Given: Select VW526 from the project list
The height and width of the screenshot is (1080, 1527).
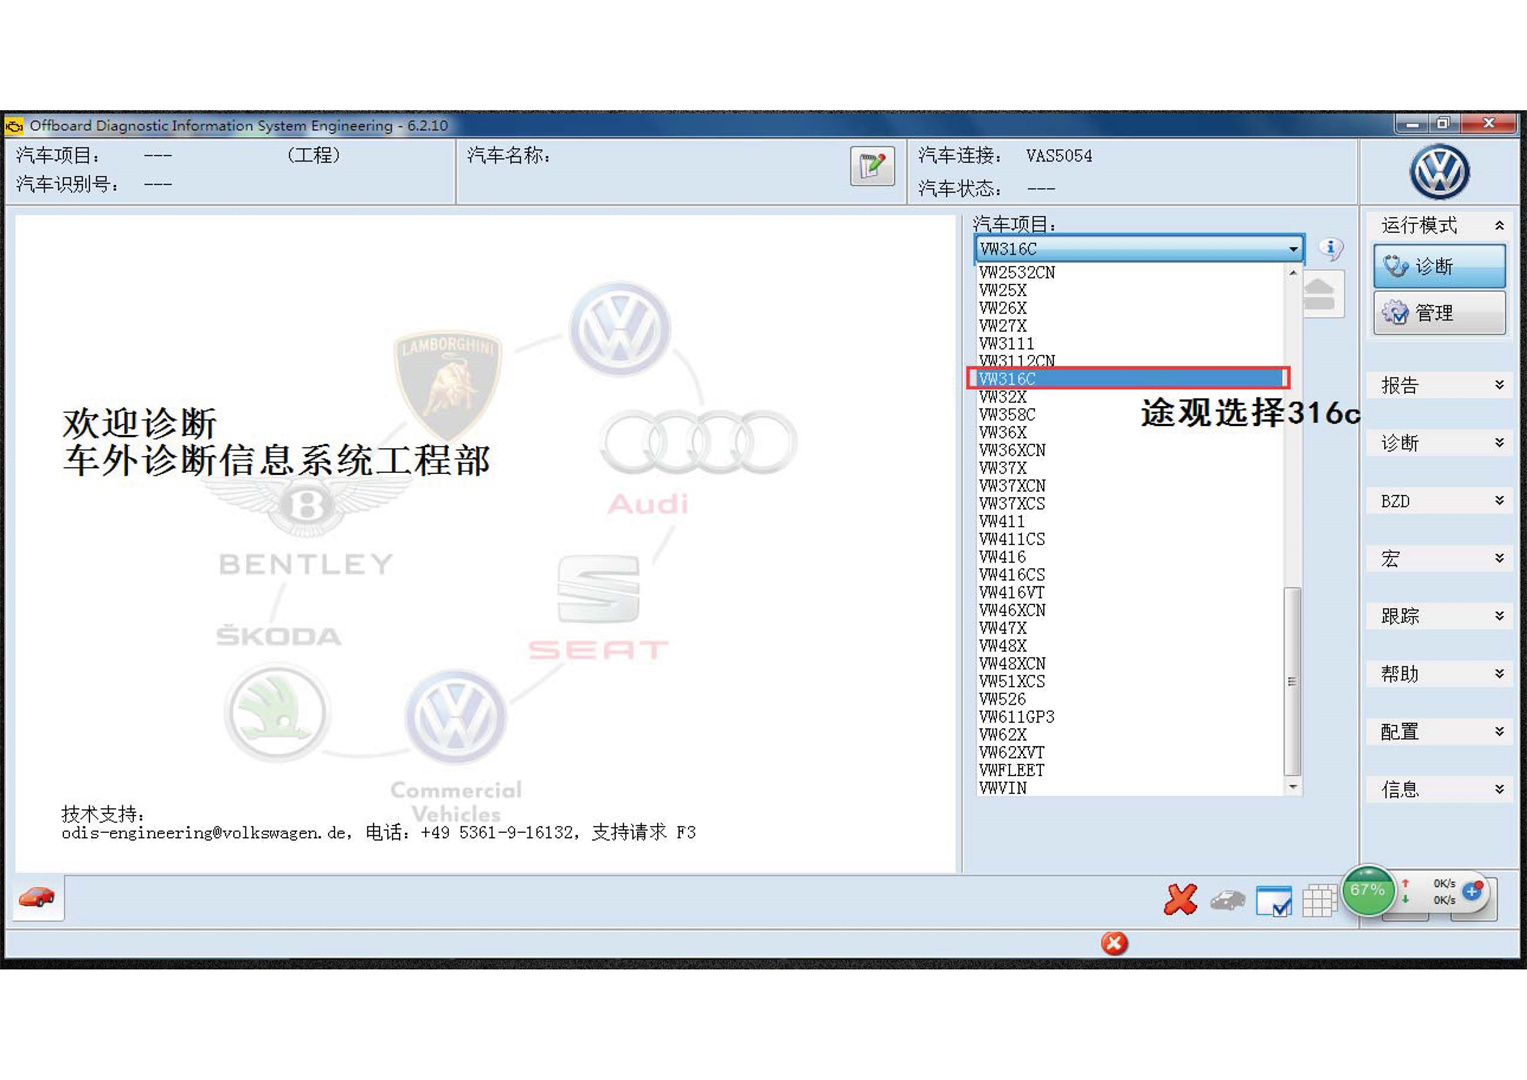Looking at the screenshot, I should (x=1130, y=699).
